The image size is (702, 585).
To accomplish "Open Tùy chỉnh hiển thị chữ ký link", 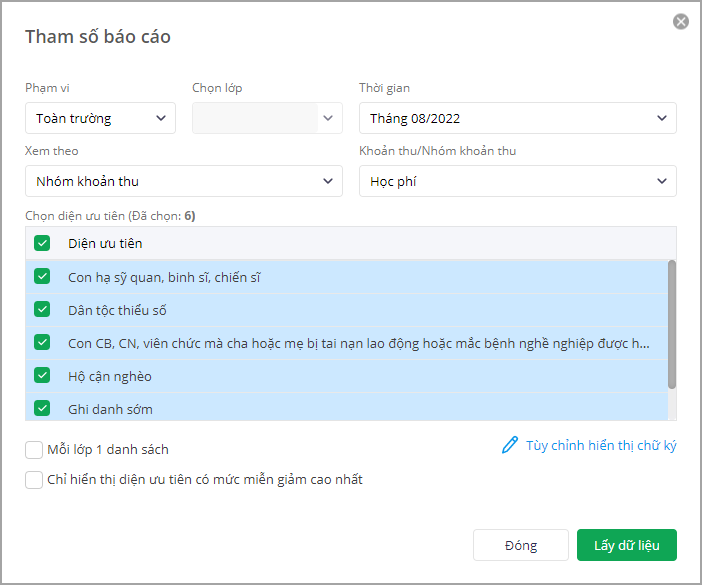I will tap(601, 445).
